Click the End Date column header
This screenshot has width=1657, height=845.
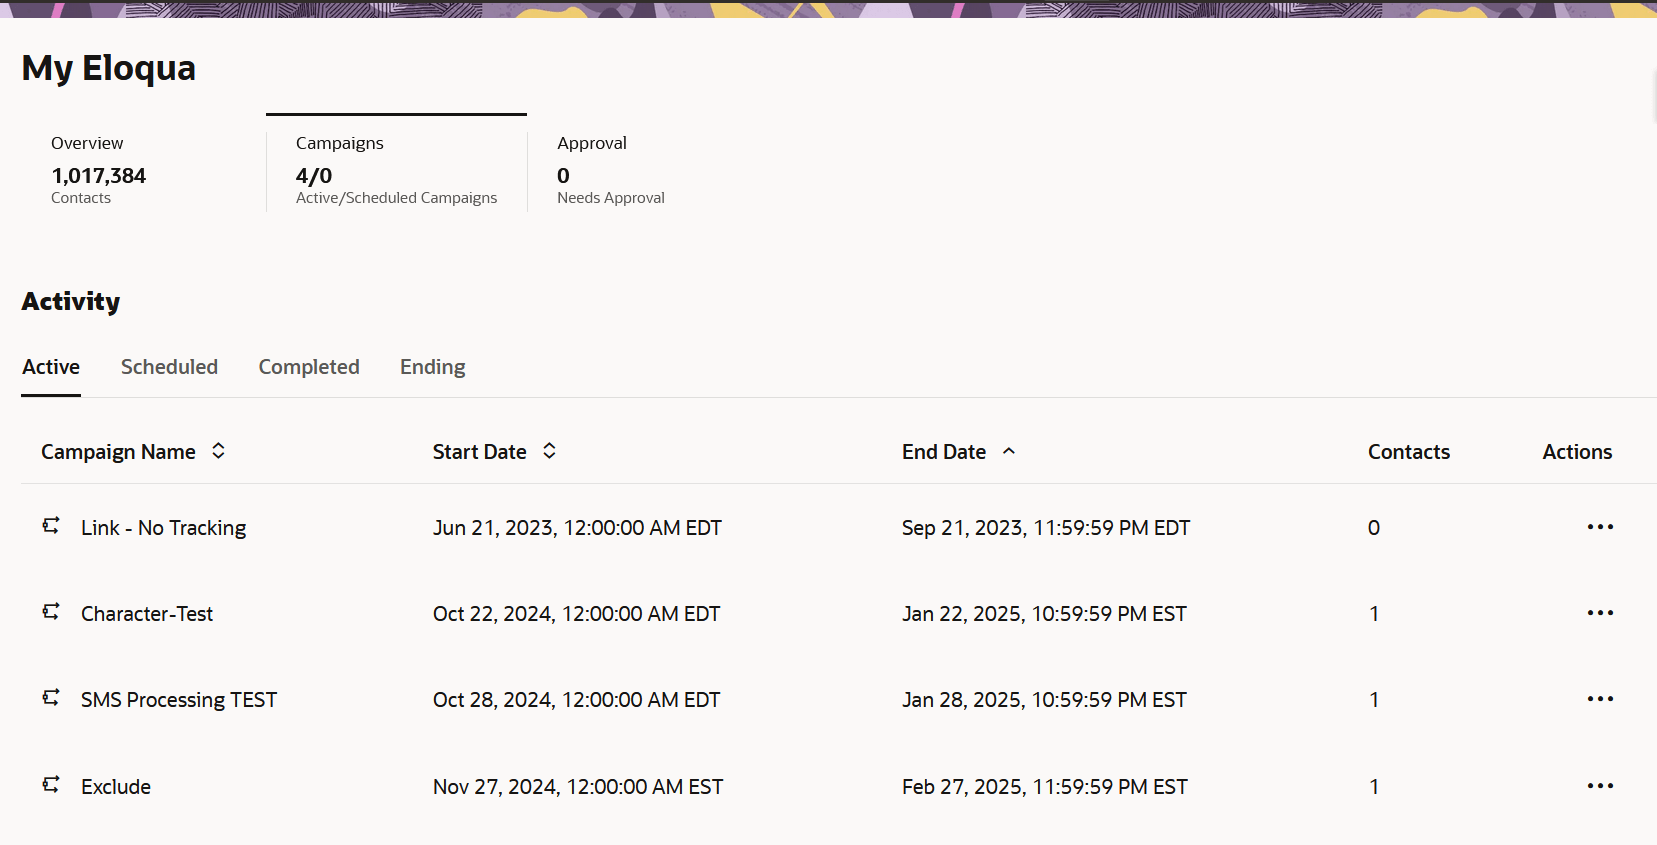click(944, 452)
